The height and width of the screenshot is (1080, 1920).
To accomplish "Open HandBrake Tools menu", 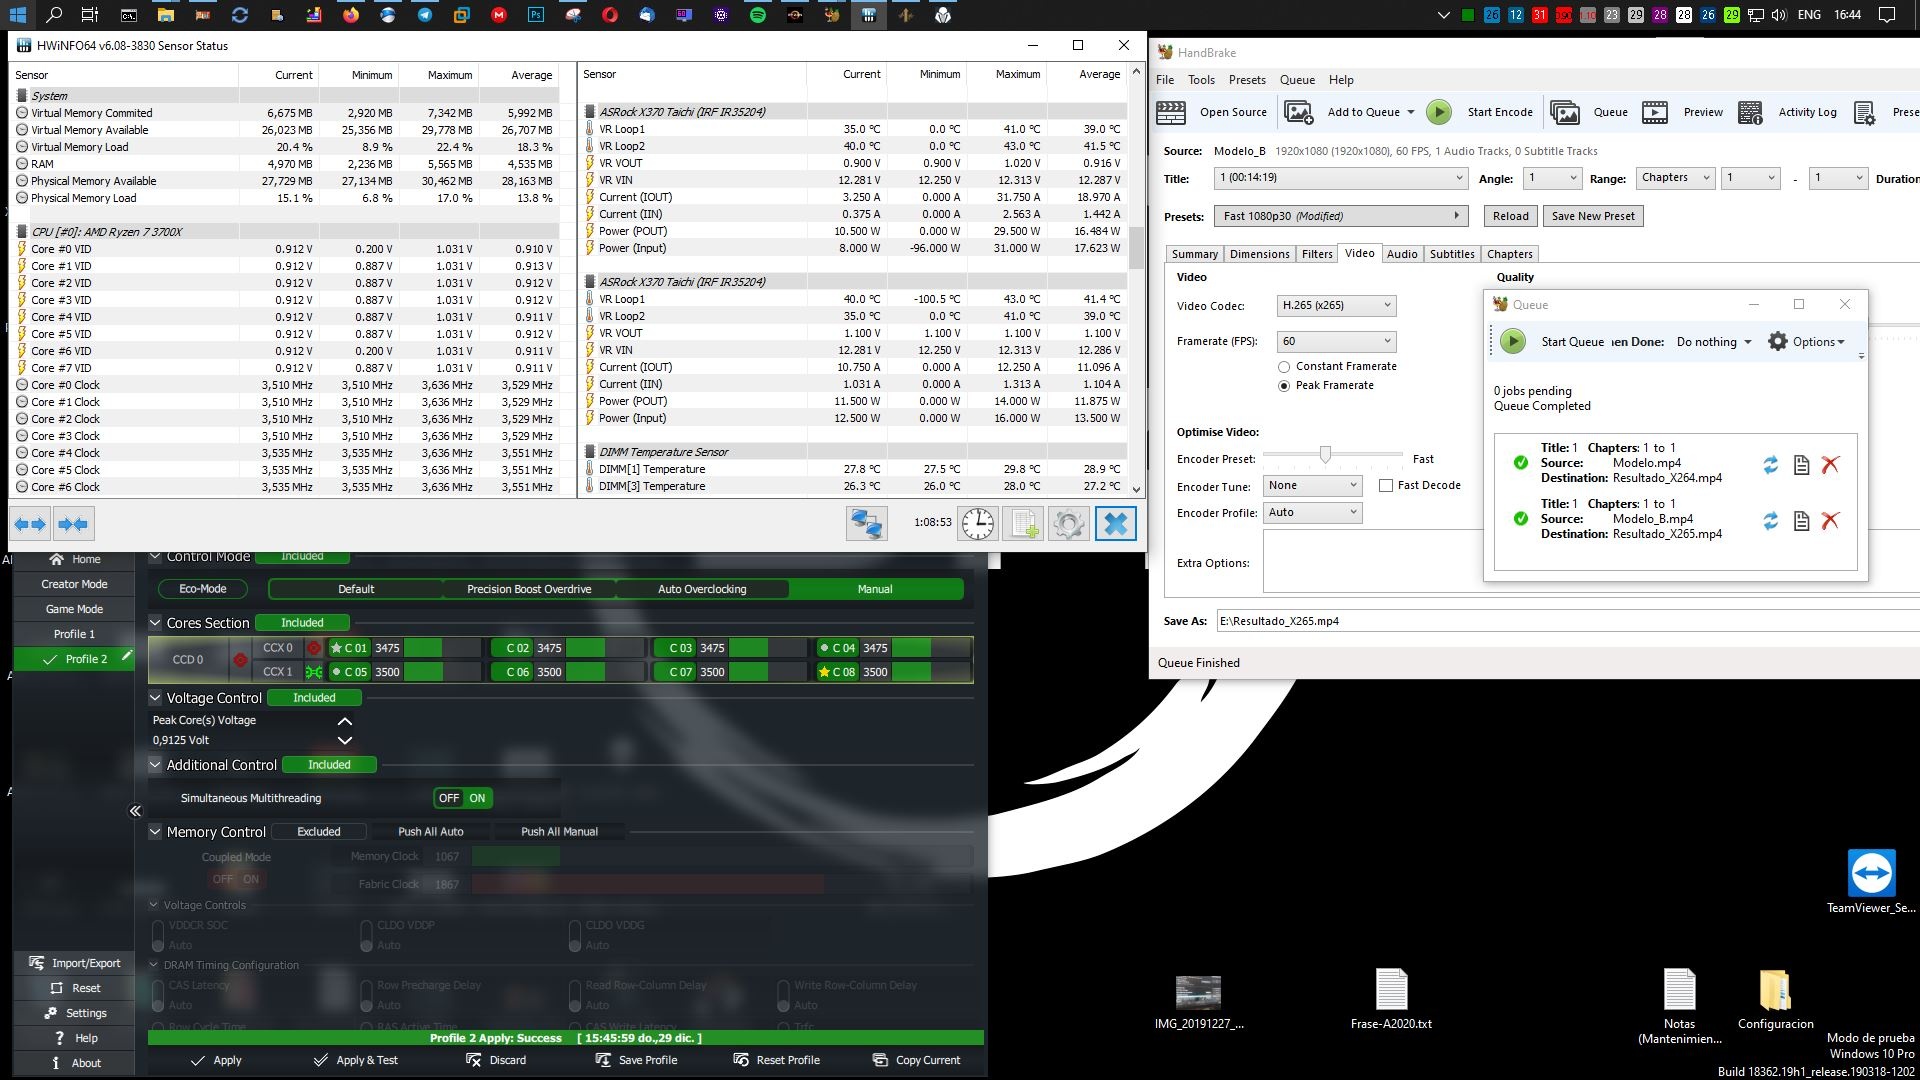I will pyautogui.click(x=1201, y=80).
